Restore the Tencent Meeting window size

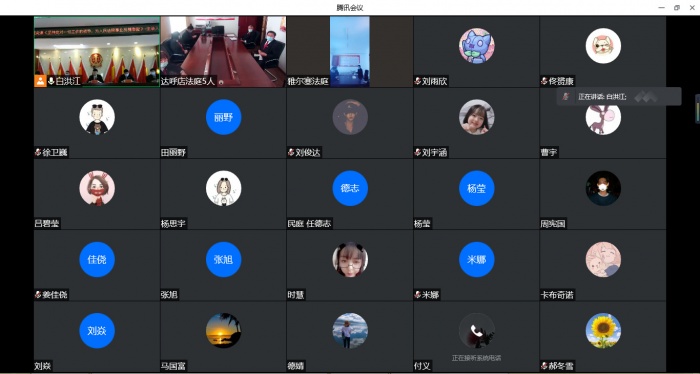(677, 8)
